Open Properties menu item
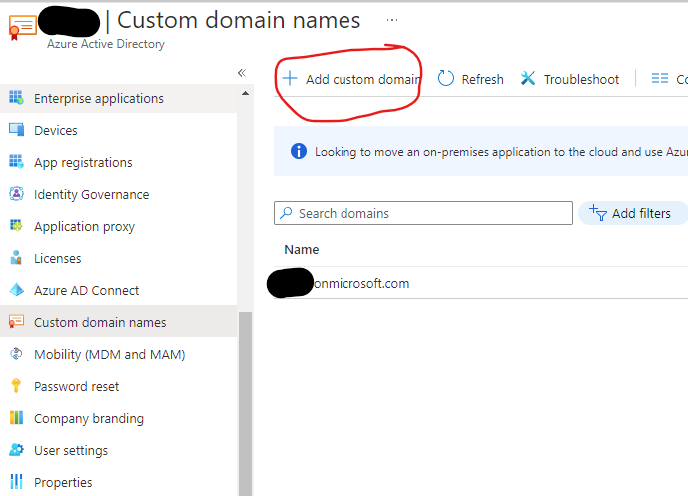The image size is (688, 496). tap(118, 482)
